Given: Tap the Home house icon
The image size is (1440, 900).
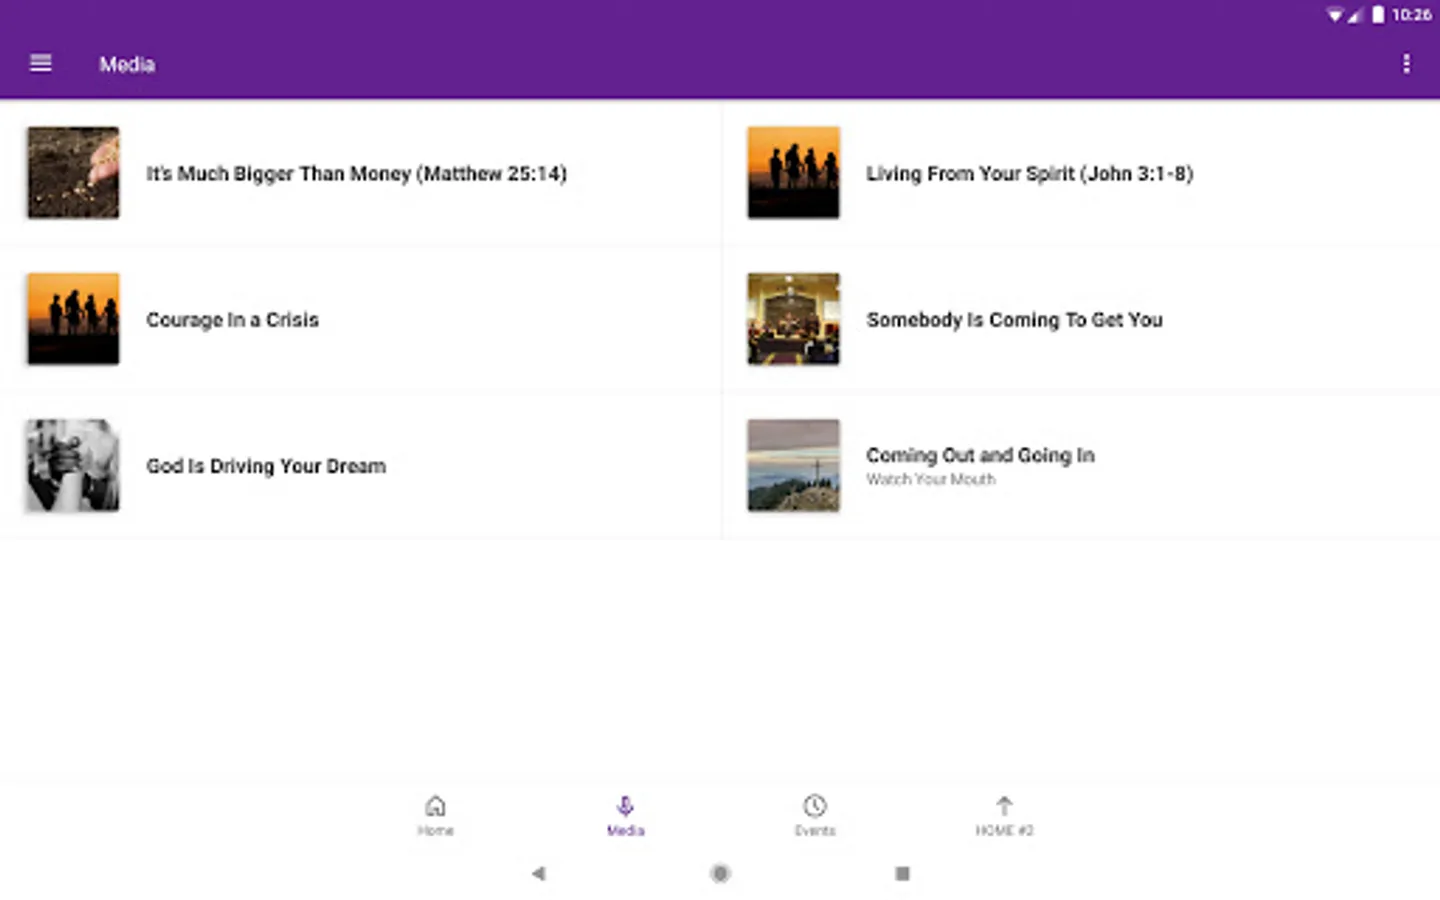Looking at the screenshot, I should (435, 805).
